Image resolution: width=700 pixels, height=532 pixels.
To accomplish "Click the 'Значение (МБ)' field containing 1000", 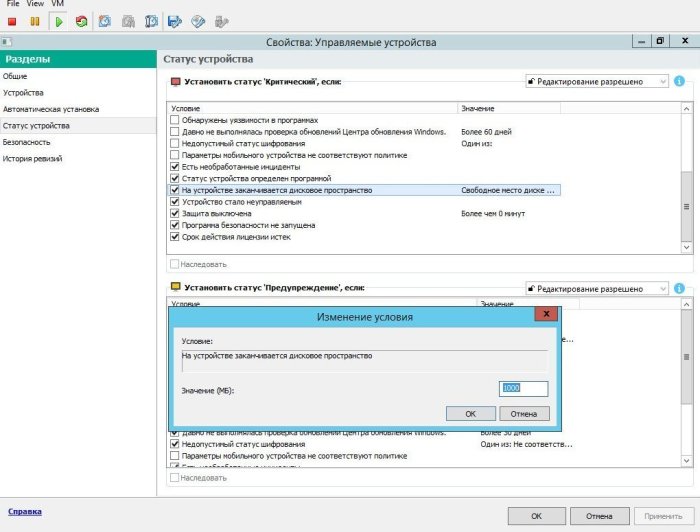I will pos(523,388).
